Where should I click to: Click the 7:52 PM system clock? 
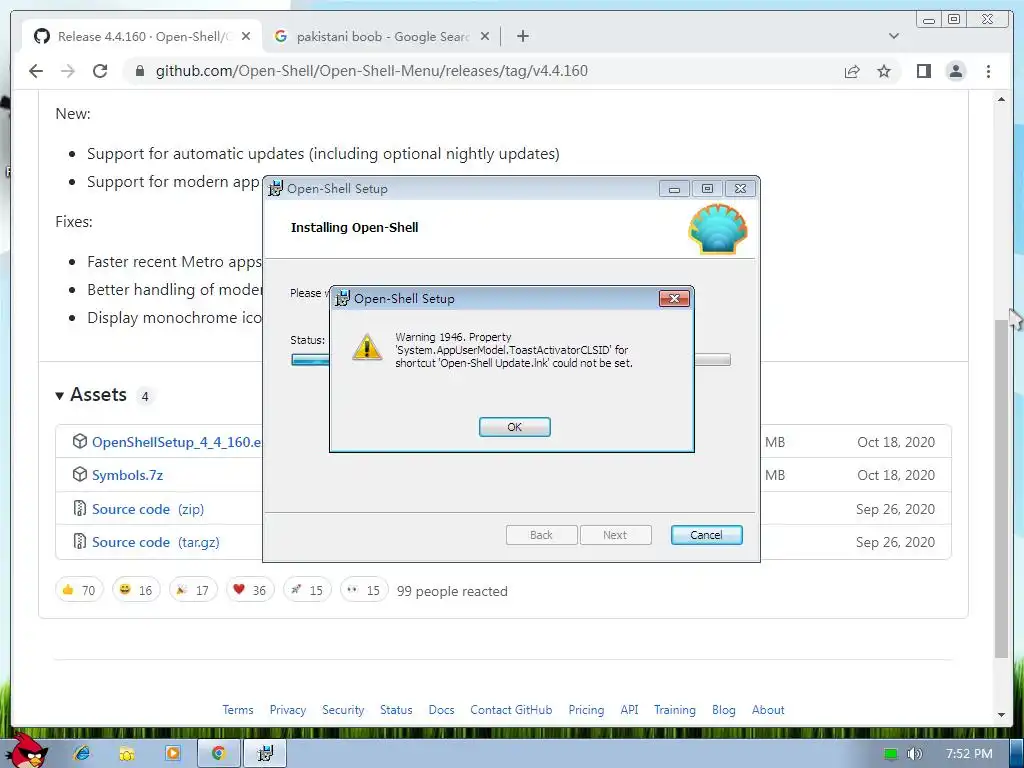click(x=969, y=754)
